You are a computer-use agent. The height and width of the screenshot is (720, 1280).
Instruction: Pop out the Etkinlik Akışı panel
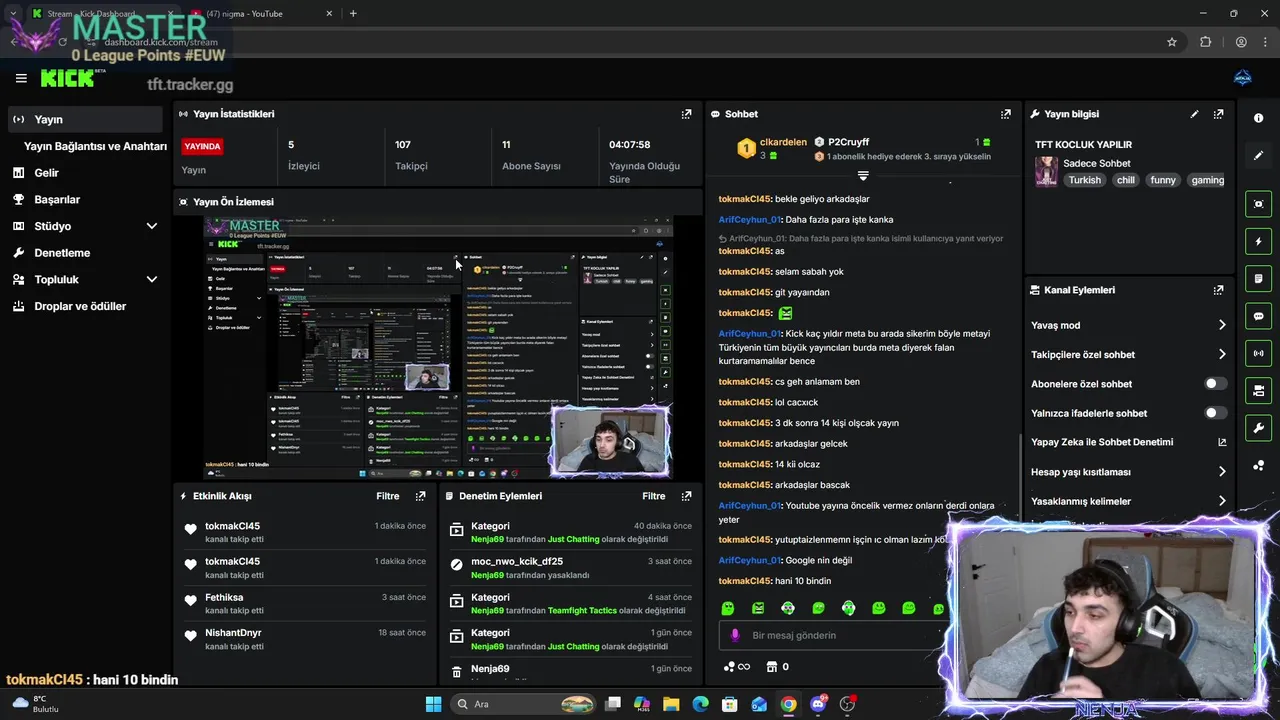(x=420, y=496)
